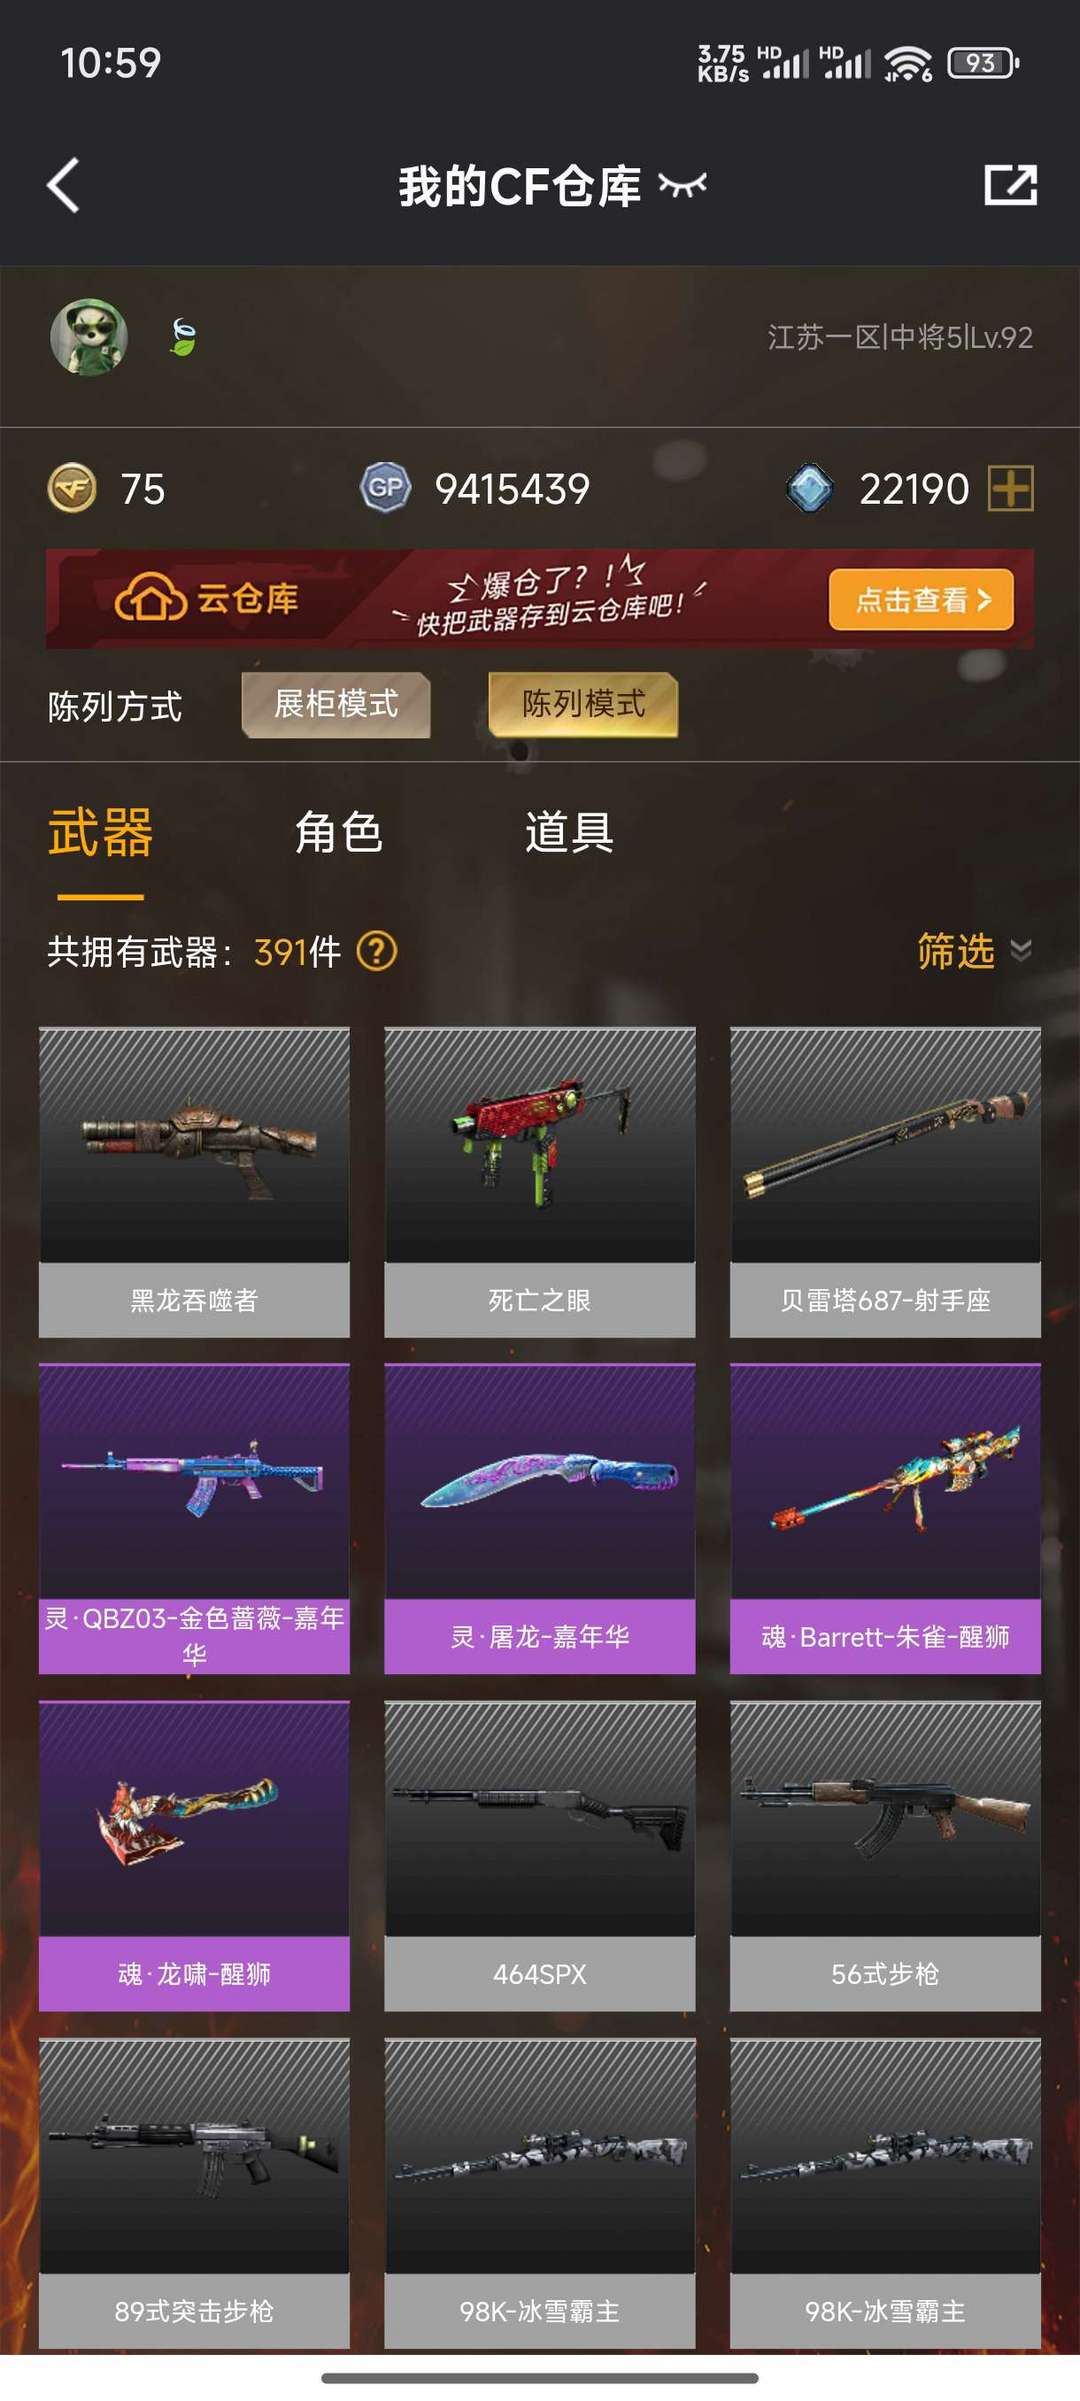This screenshot has width=1080, height=2401.
Task: Open the 黑龙吞噬者 weapon card
Action: point(194,1182)
